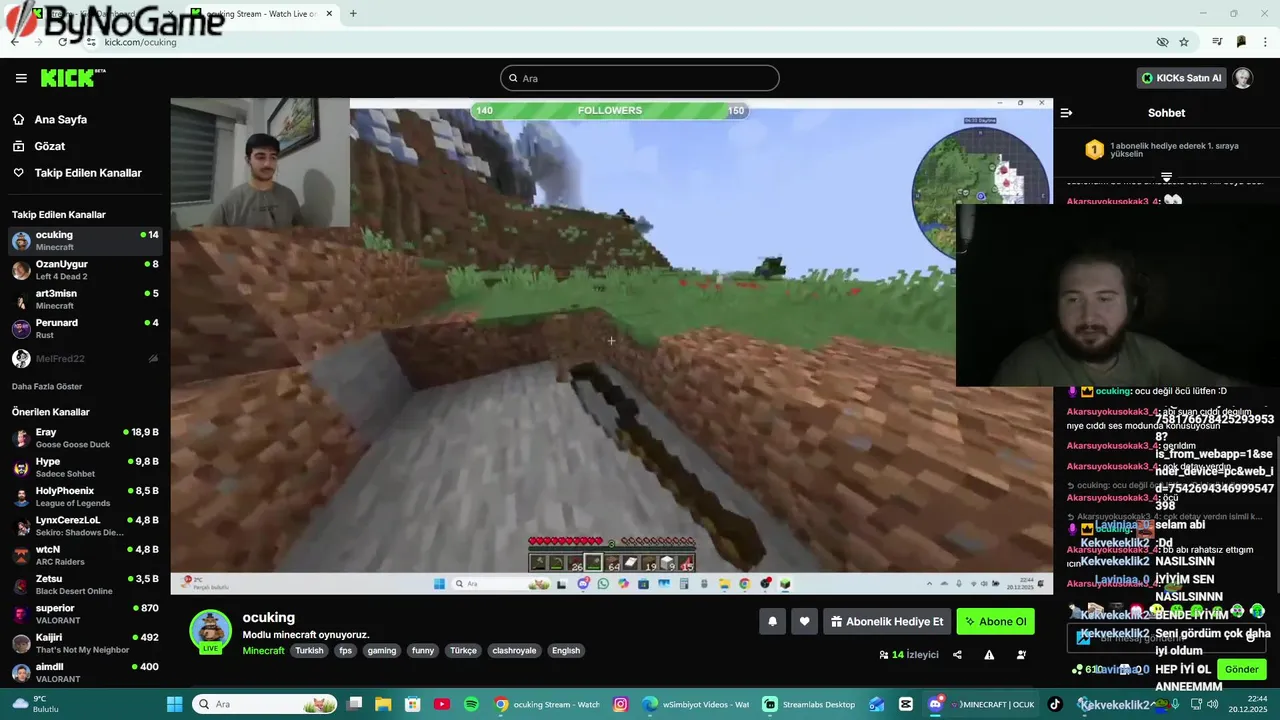Select art3misn channel in sidebar
This screenshot has height=720, width=1280.
(85, 299)
